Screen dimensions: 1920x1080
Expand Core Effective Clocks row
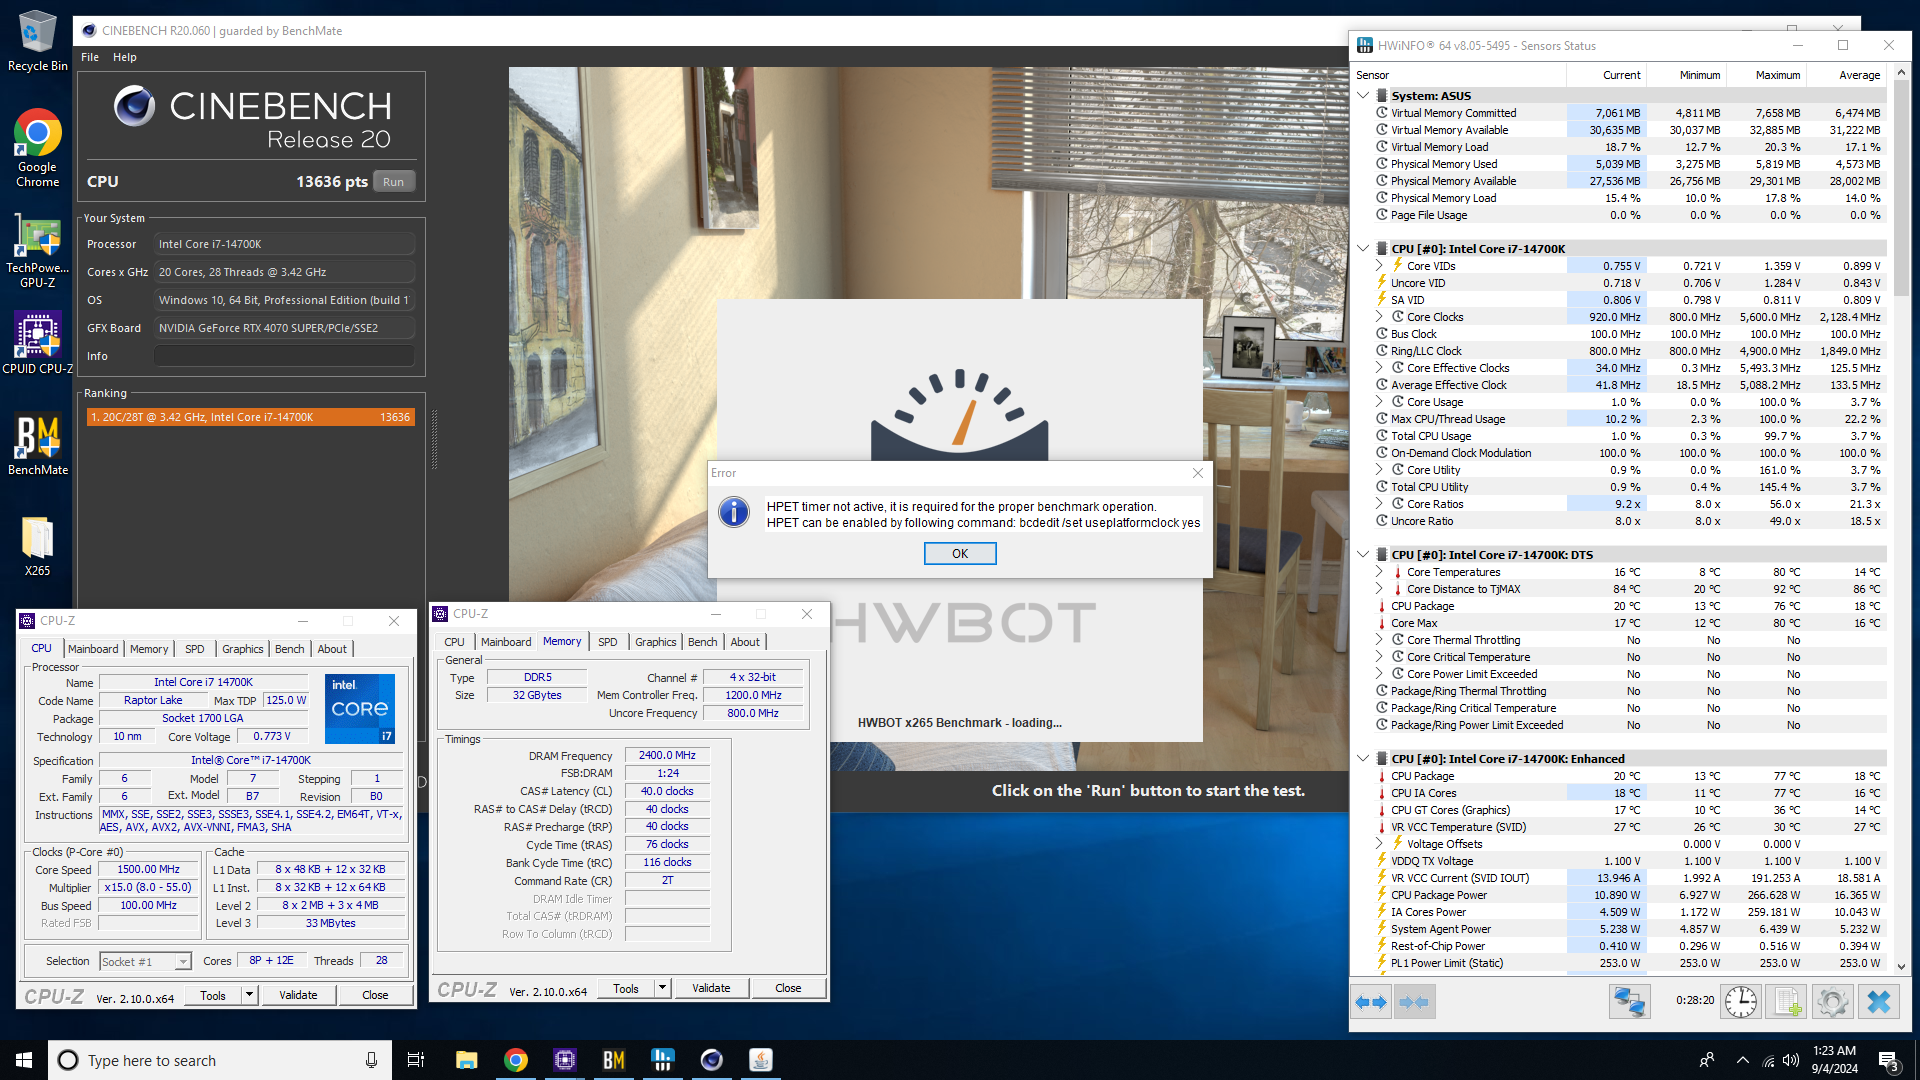click(x=1380, y=368)
